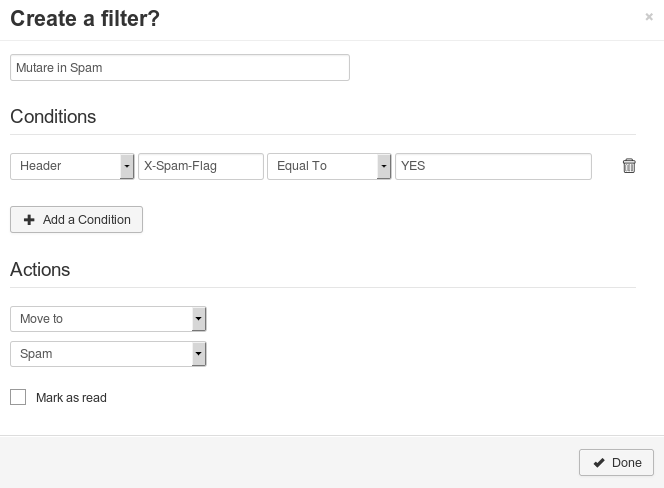Click the YES value input field

click(x=493, y=166)
